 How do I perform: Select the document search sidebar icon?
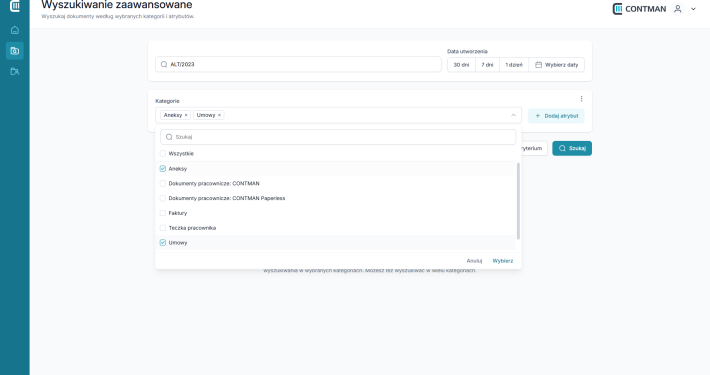tap(15, 51)
